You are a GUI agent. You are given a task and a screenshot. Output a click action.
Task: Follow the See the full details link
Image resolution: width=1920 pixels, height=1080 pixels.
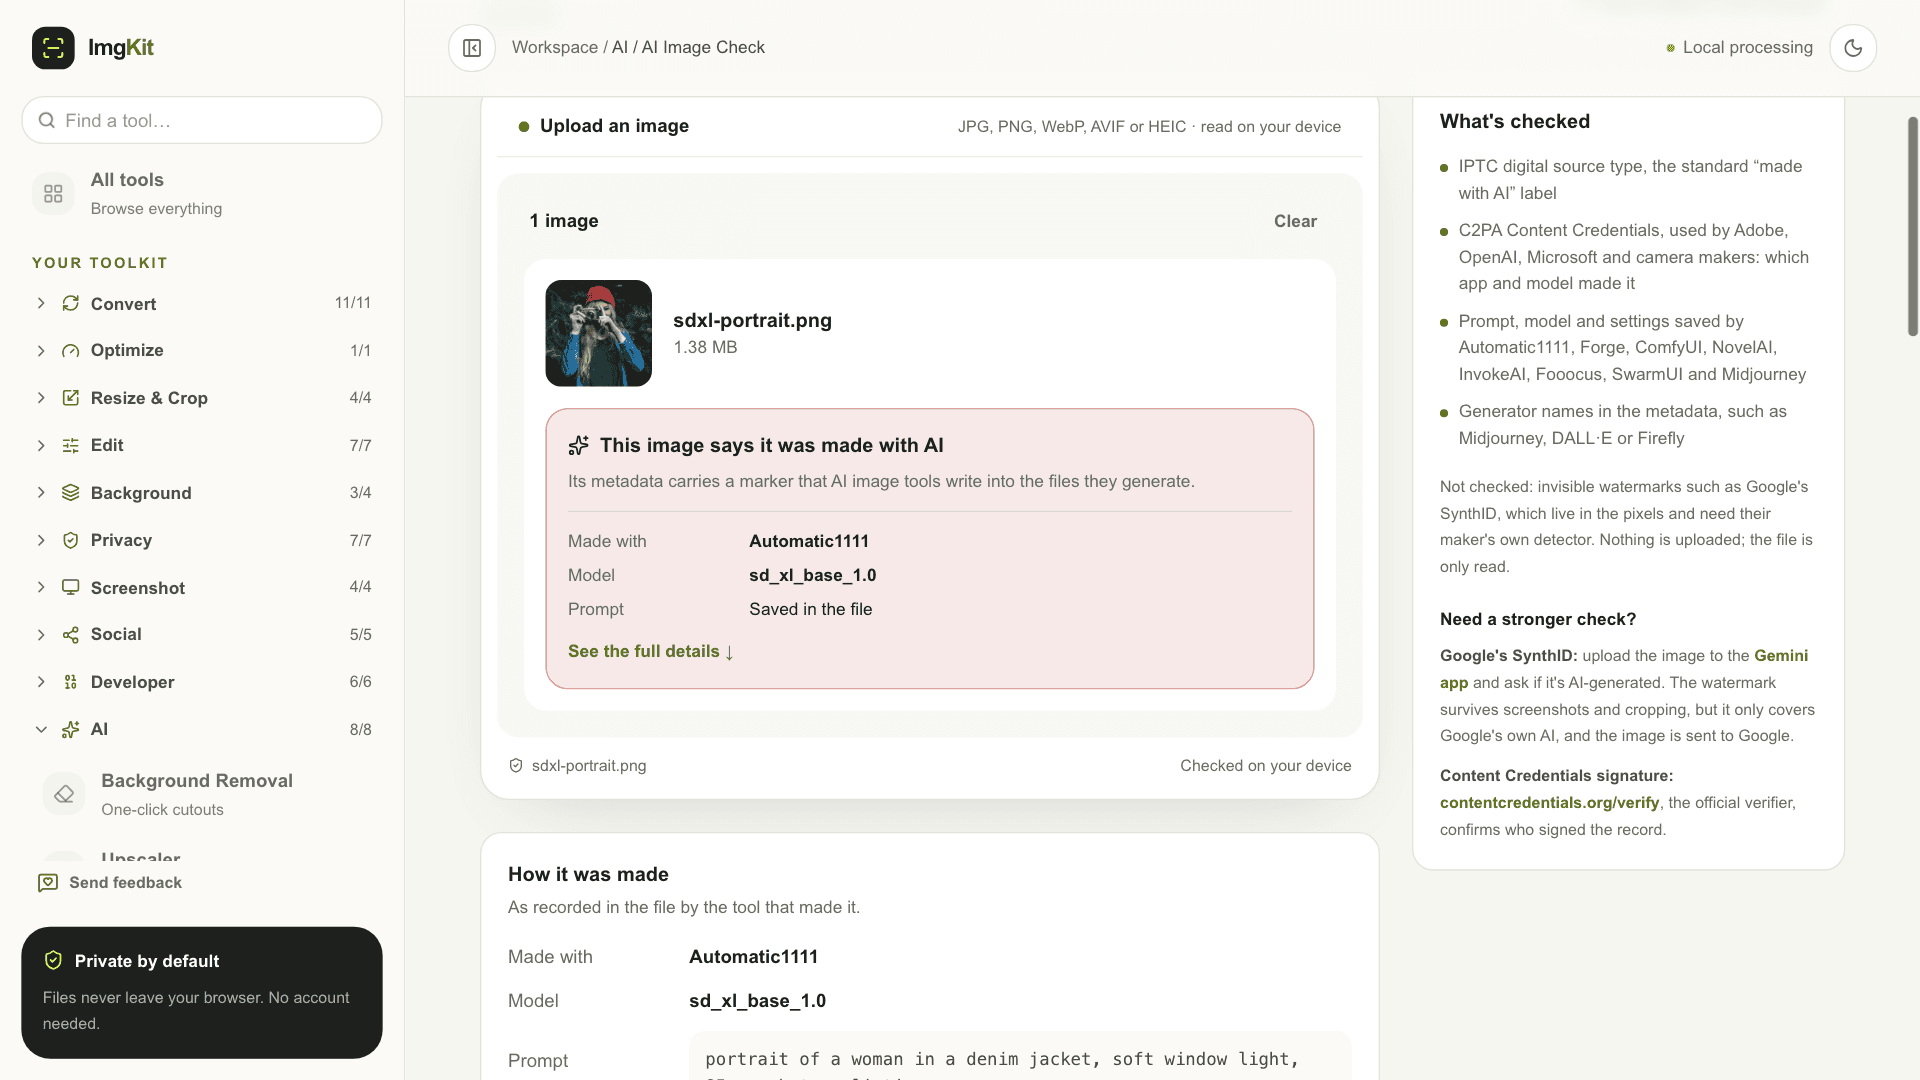click(x=651, y=651)
